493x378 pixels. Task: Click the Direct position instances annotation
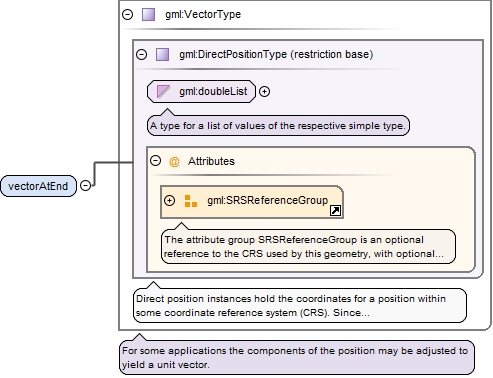(x=300, y=306)
